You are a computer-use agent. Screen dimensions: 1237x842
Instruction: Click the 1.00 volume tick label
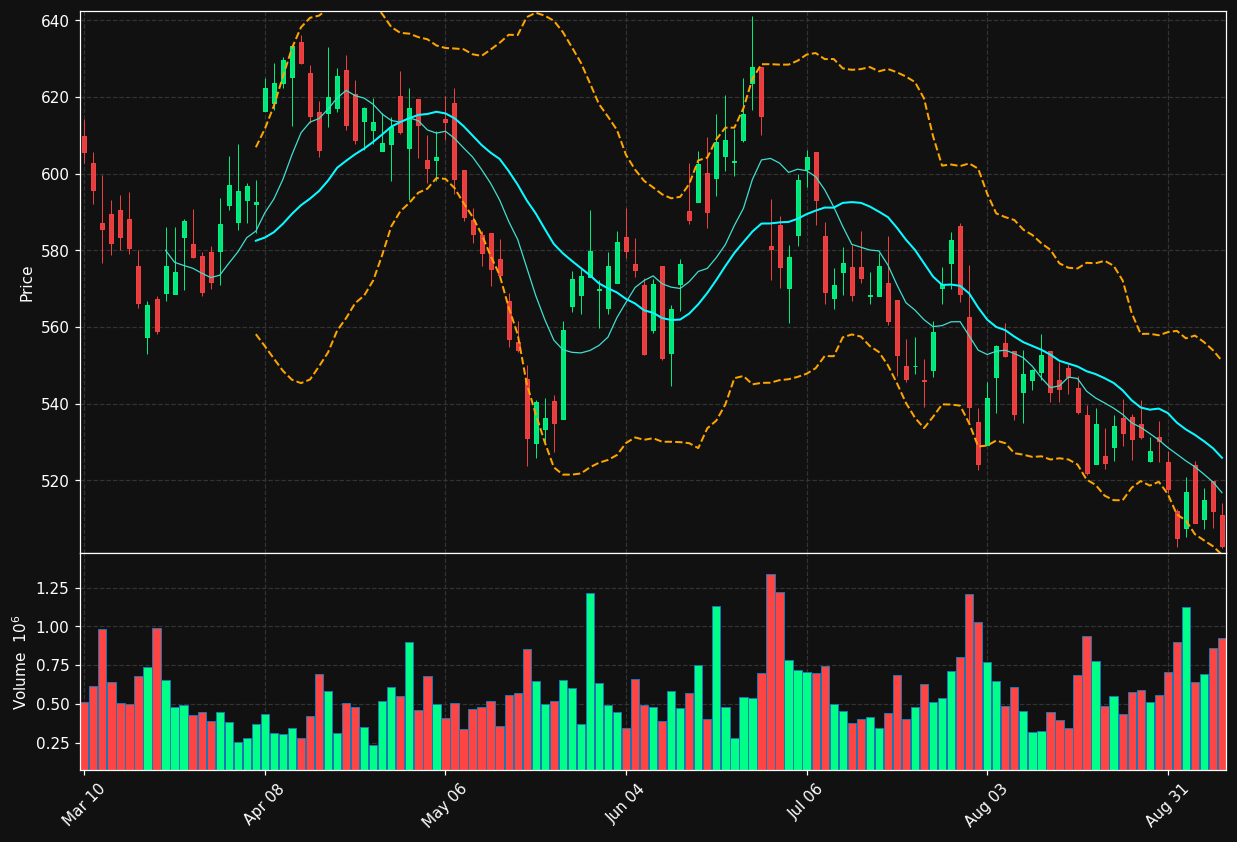click(53, 628)
